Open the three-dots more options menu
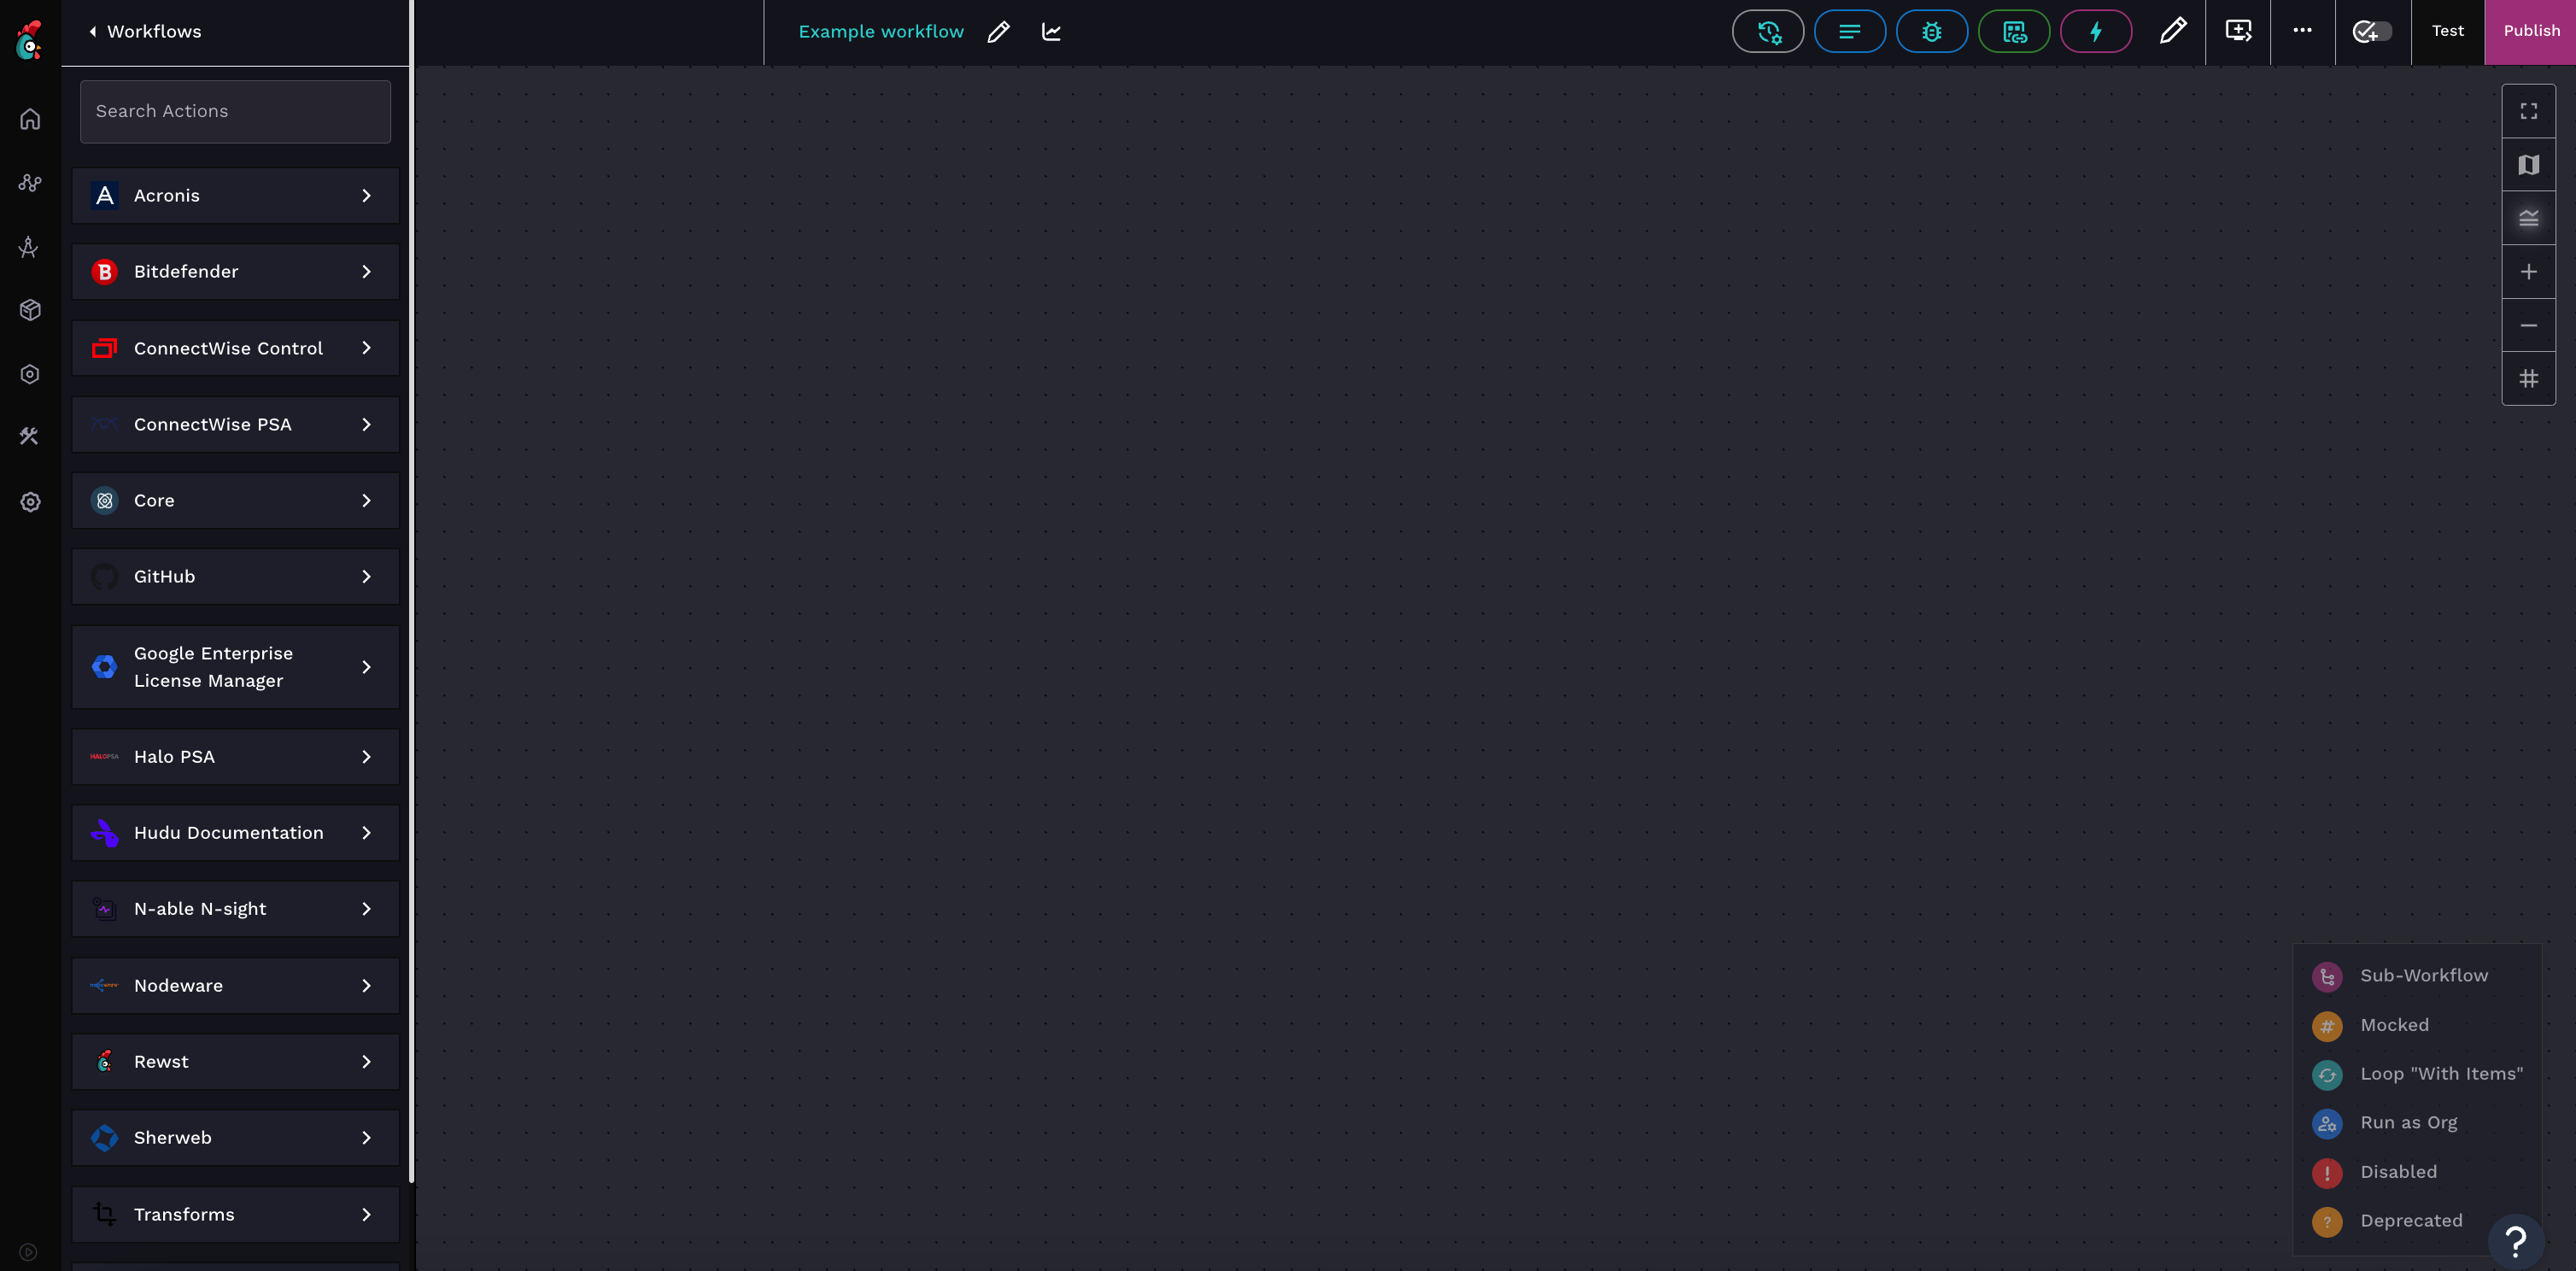The height and width of the screenshot is (1271, 2576). tap(2302, 31)
